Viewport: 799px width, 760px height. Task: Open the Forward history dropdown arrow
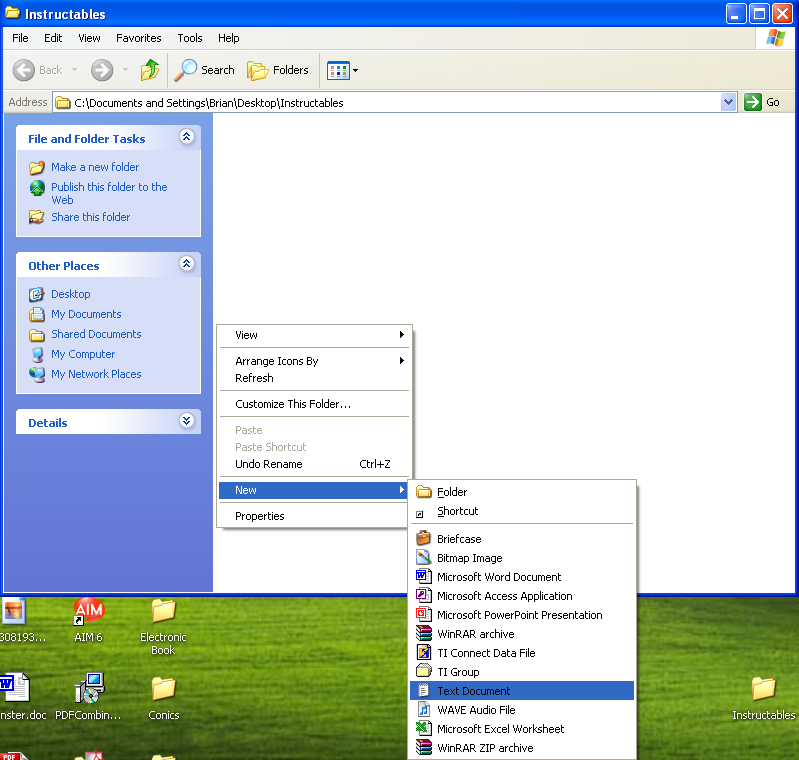coord(125,70)
